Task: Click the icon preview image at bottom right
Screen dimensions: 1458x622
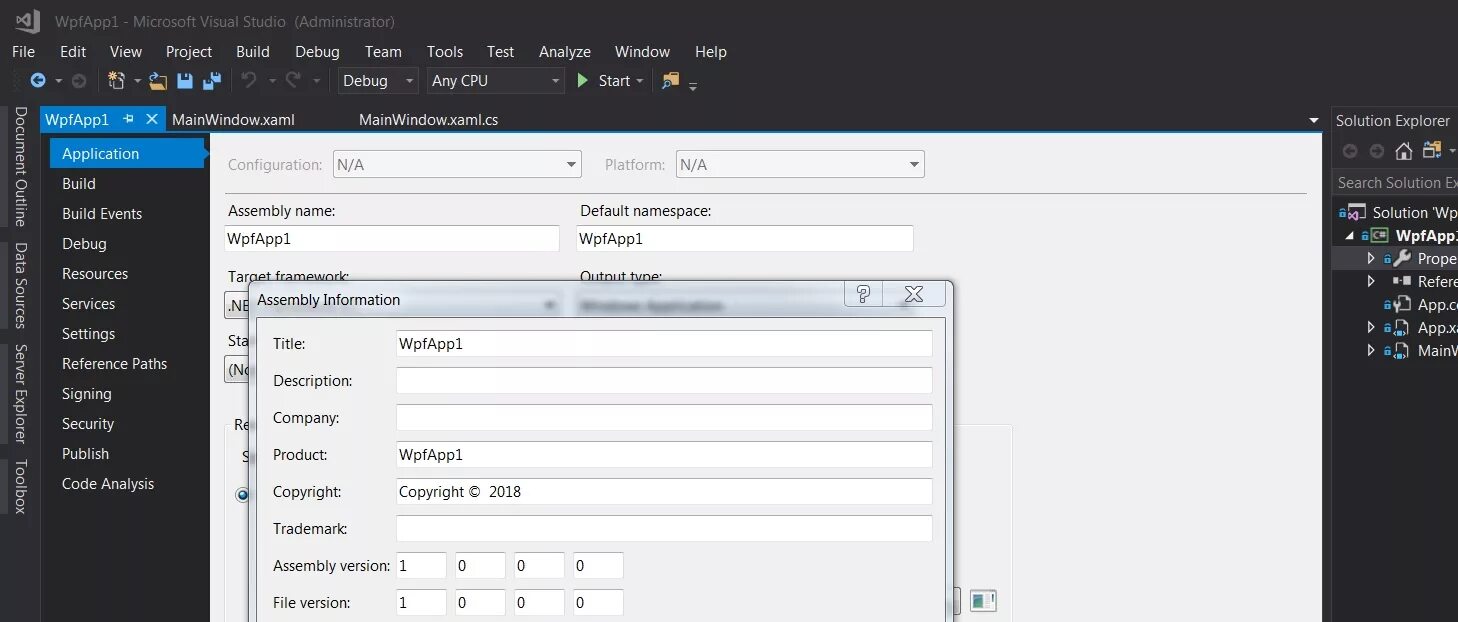Action: point(983,601)
